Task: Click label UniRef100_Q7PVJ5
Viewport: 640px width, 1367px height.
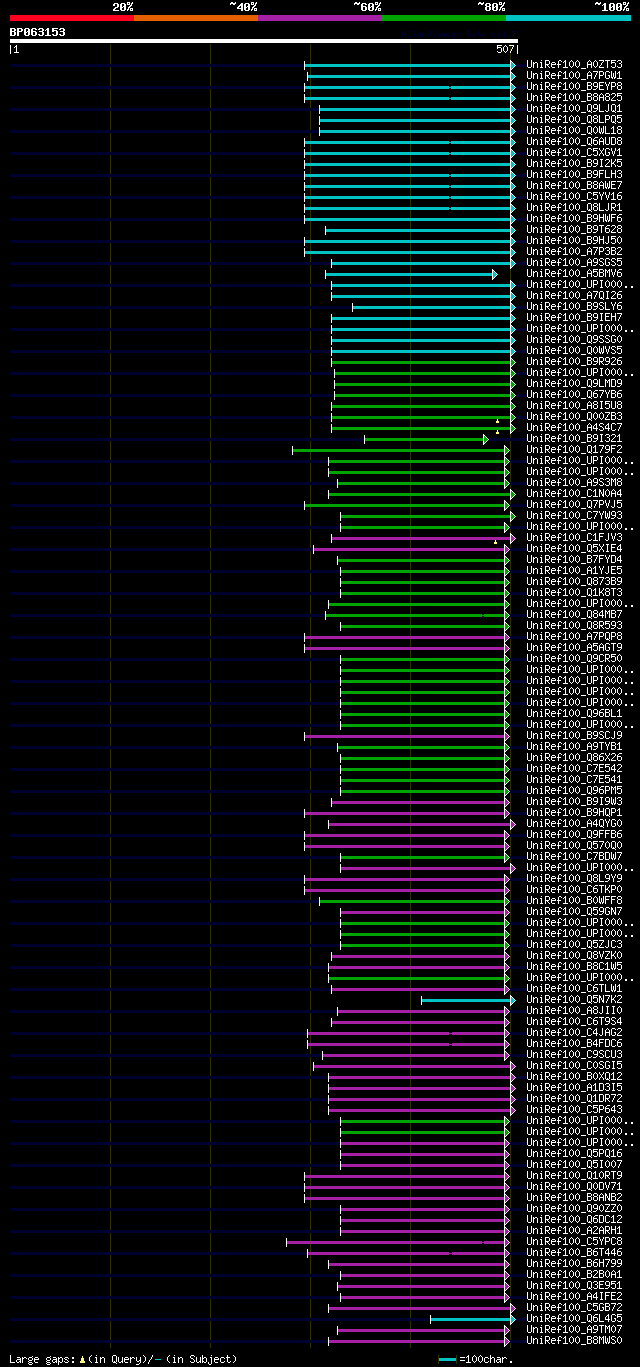Action: (574, 505)
